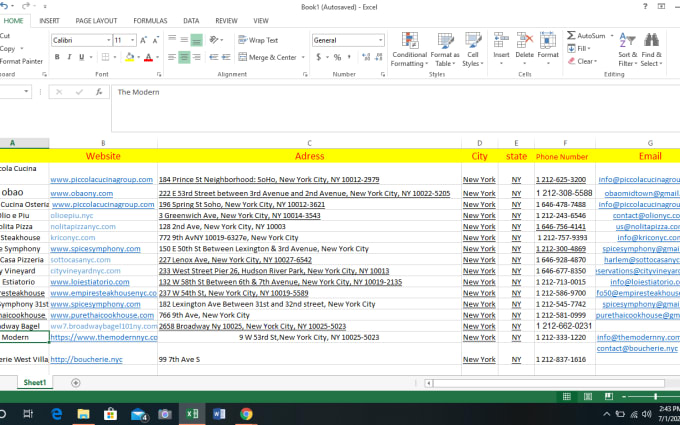The width and height of the screenshot is (680, 425).
Task: Toggle Bold formatting in Font group
Action: pyautogui.click(x=57, y=57)
